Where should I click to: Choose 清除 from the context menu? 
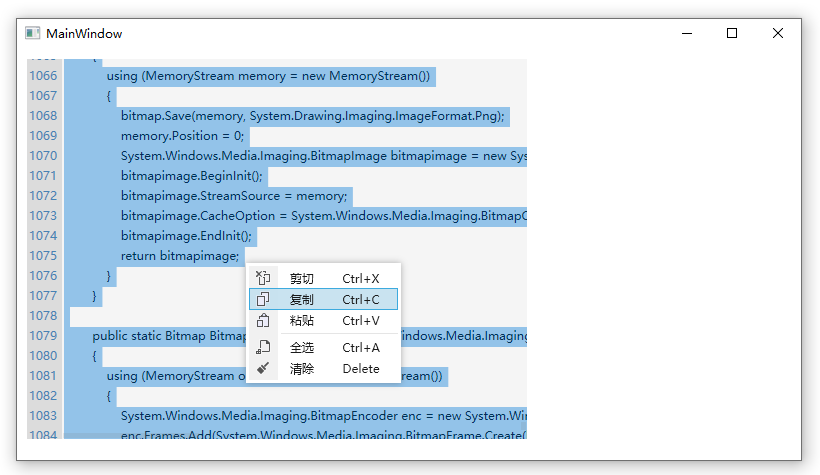point(323,368)
